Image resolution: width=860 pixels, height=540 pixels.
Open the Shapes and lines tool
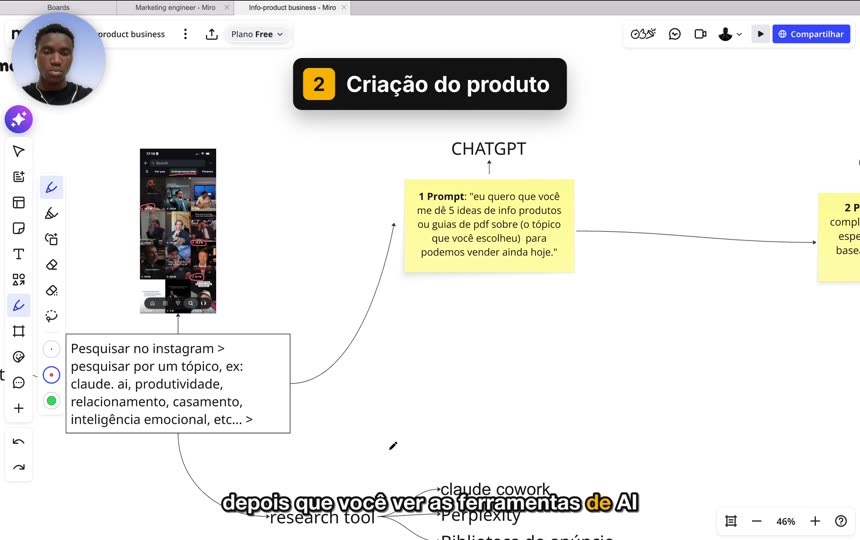[19, 280]
